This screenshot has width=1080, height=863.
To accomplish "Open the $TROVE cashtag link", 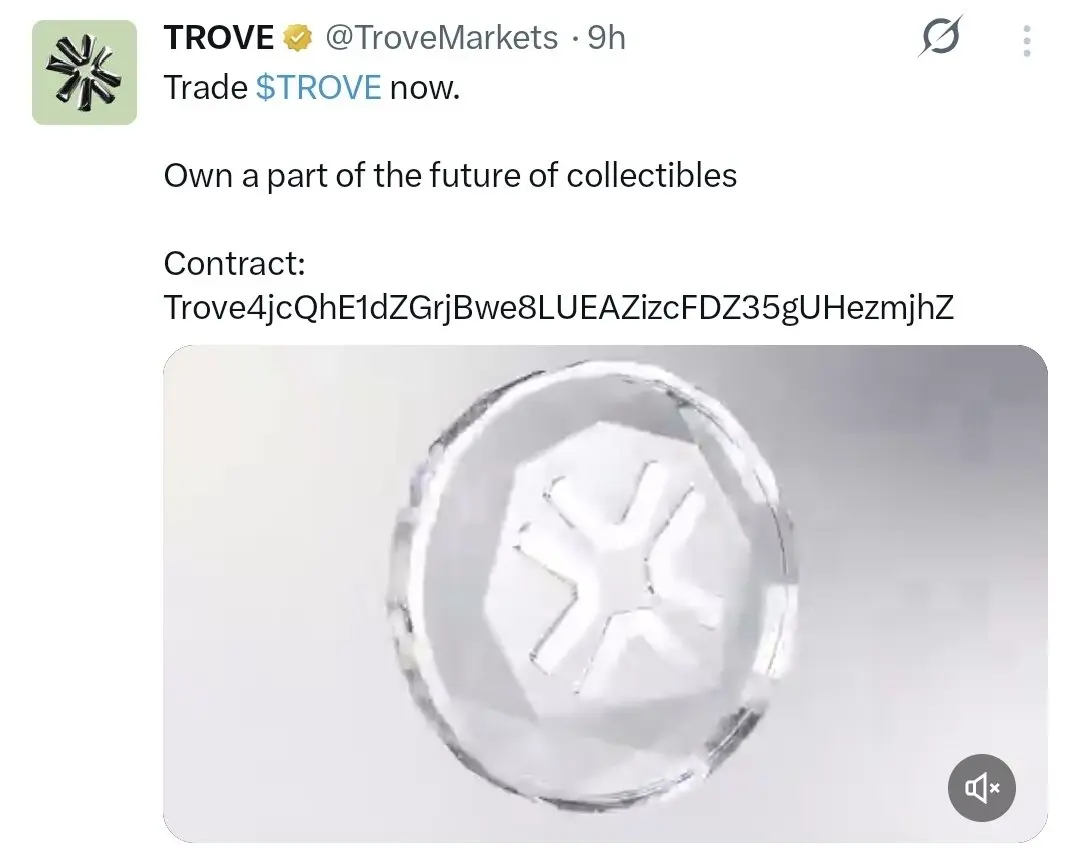I will point(318,87).
